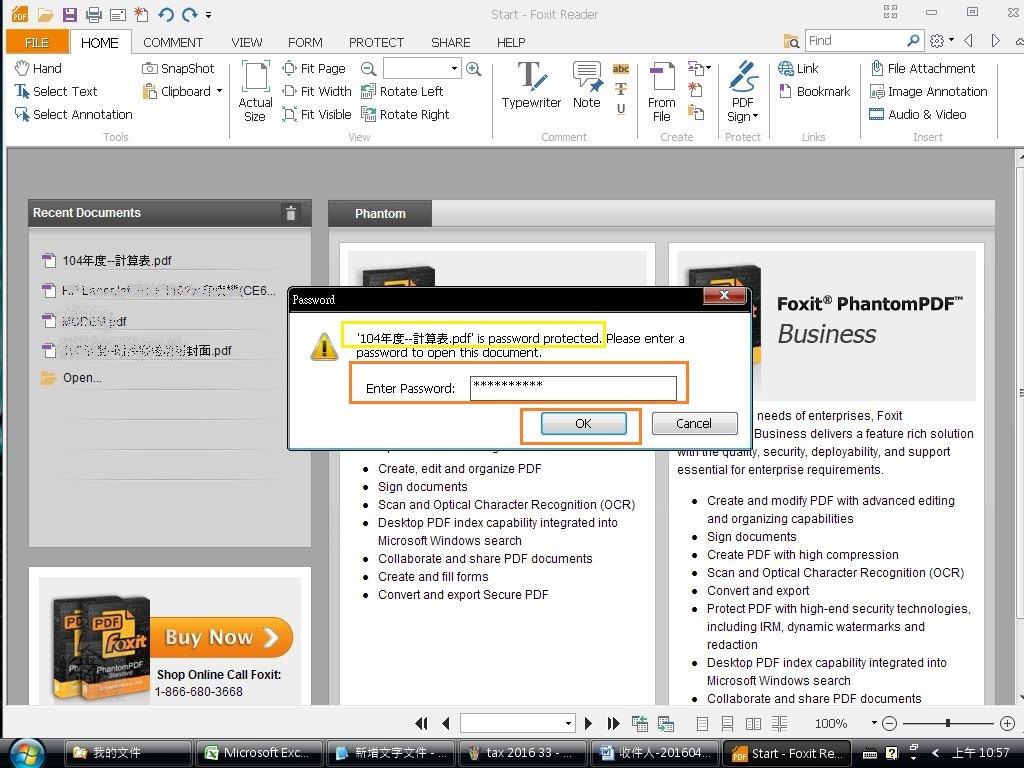This screenshot has height=768, width=1024.
Task: Open the page number dropdown in bottom bar
Action: (568, 723)
